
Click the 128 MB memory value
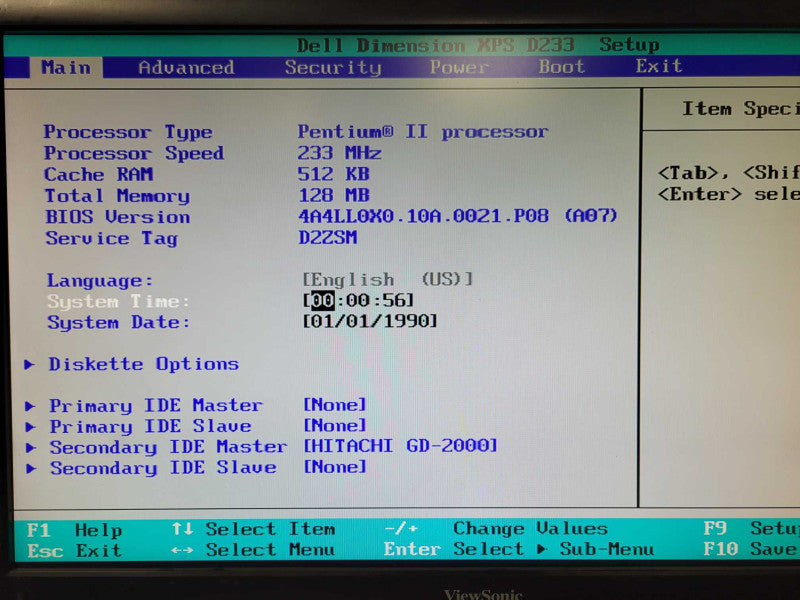point(334,195)
